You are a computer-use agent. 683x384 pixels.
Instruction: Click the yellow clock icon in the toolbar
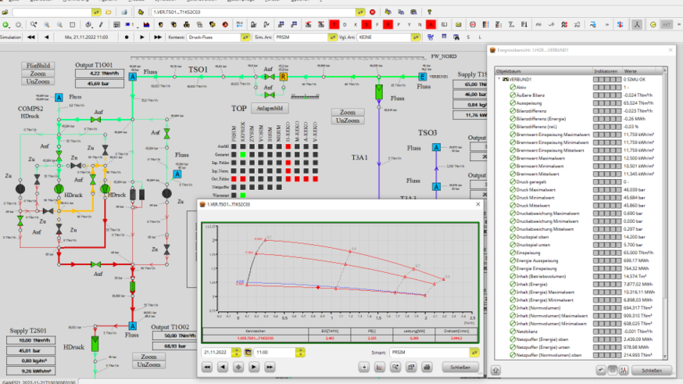coord(653,25)
